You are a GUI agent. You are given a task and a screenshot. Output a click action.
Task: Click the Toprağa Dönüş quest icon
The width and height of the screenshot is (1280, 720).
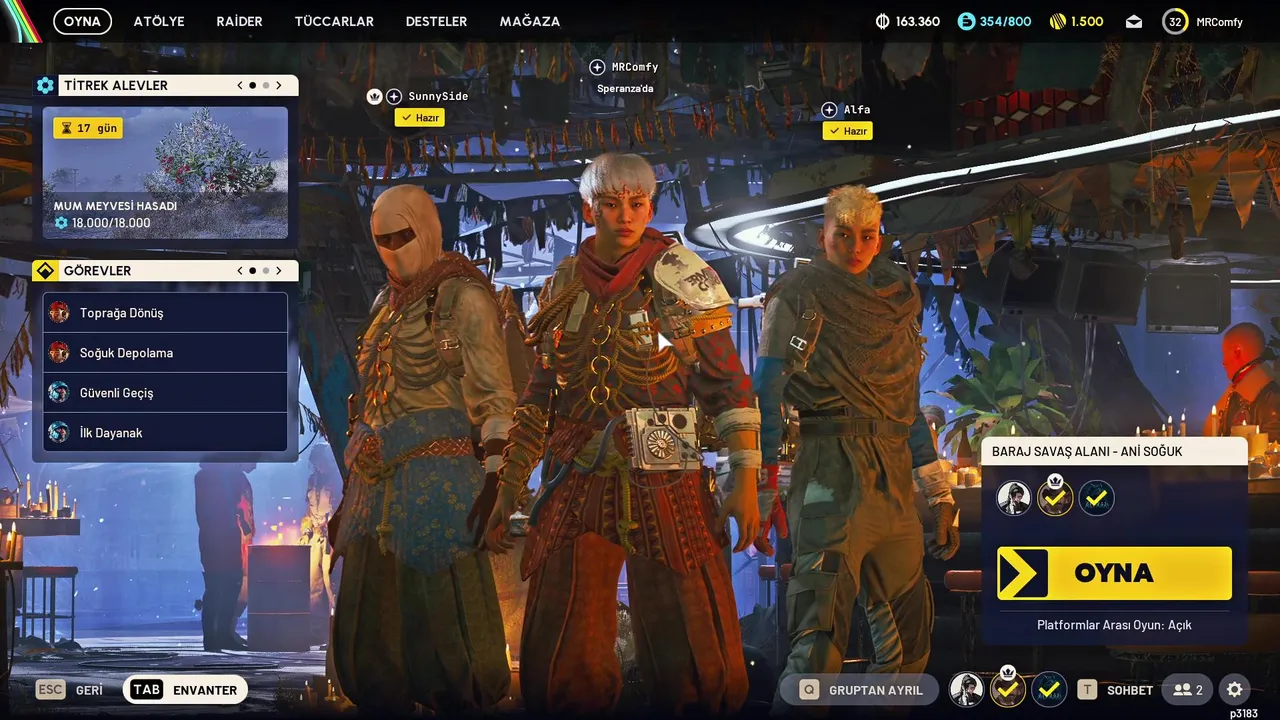pyautogui.click(x=59, y=312)
